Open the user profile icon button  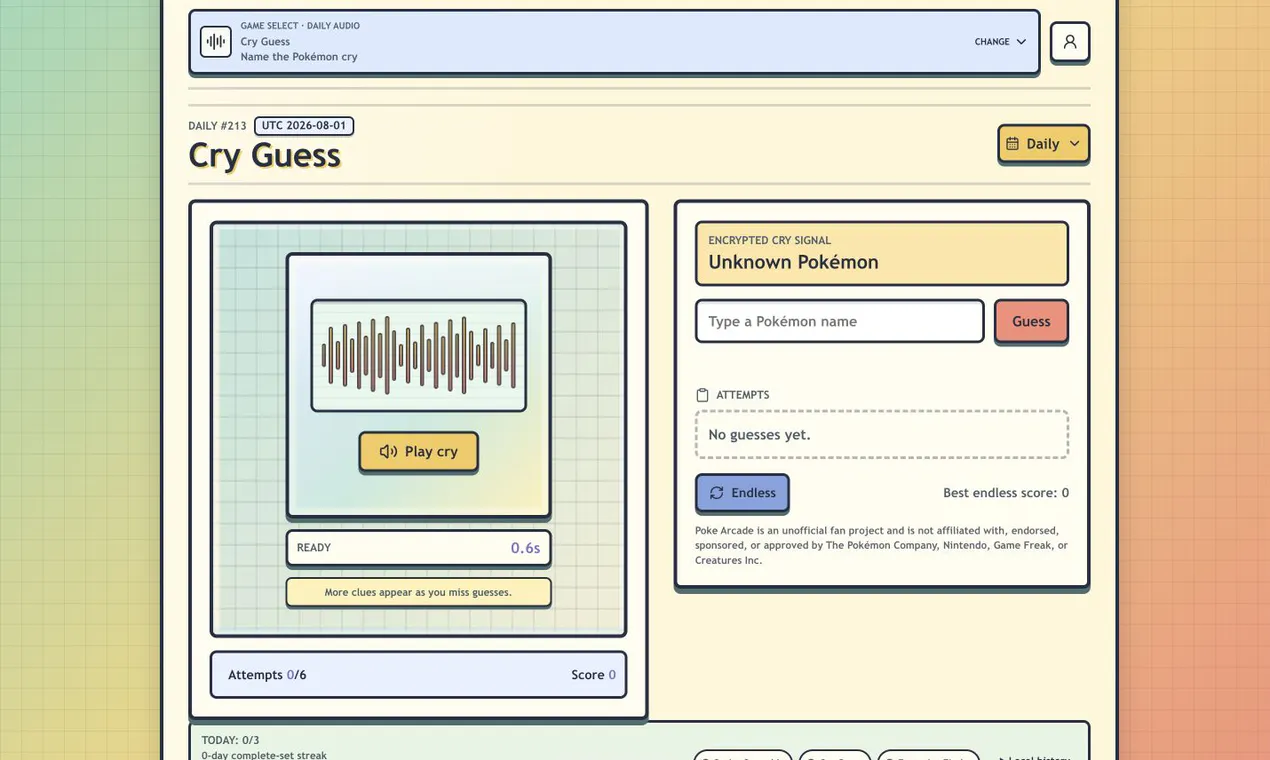pyautogui.click(x=1070, y=42)
